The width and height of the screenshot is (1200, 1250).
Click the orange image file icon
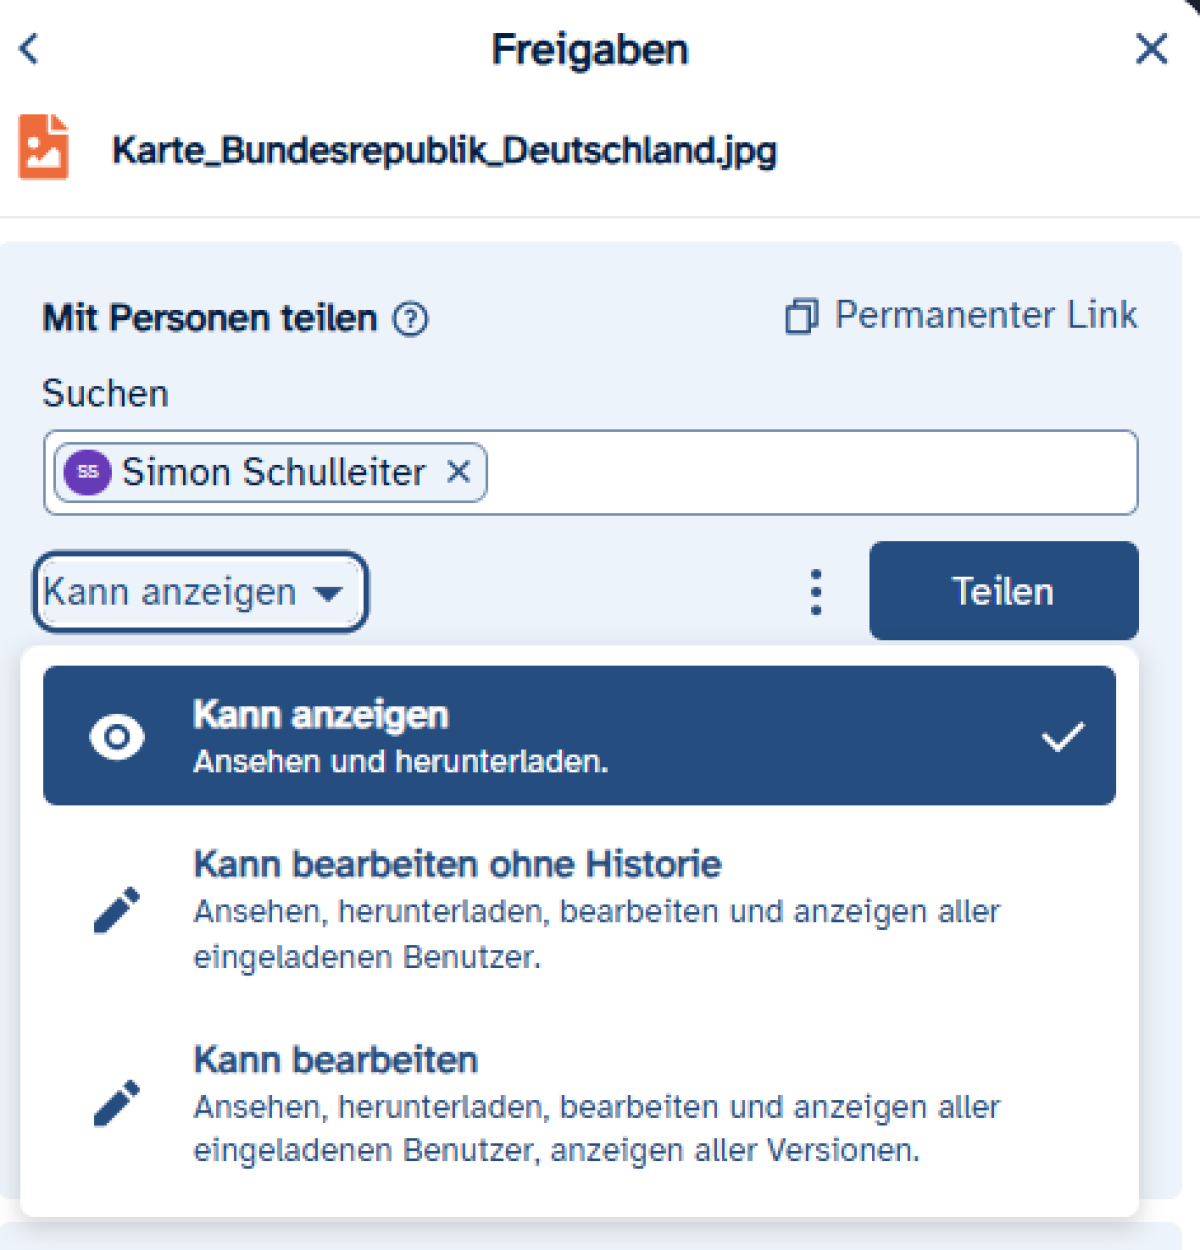click(x=44, y=148)
